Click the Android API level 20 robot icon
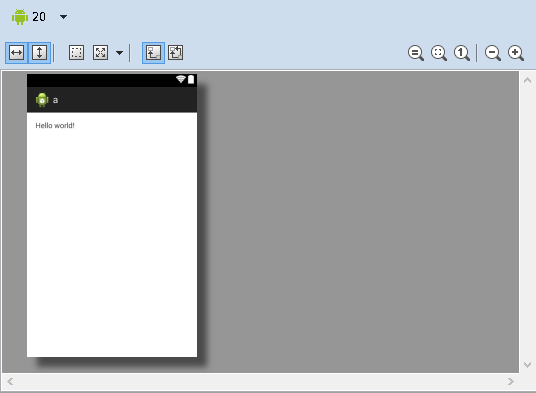Image resolution: width=536 pixels, height=393 pixels. 20,17
